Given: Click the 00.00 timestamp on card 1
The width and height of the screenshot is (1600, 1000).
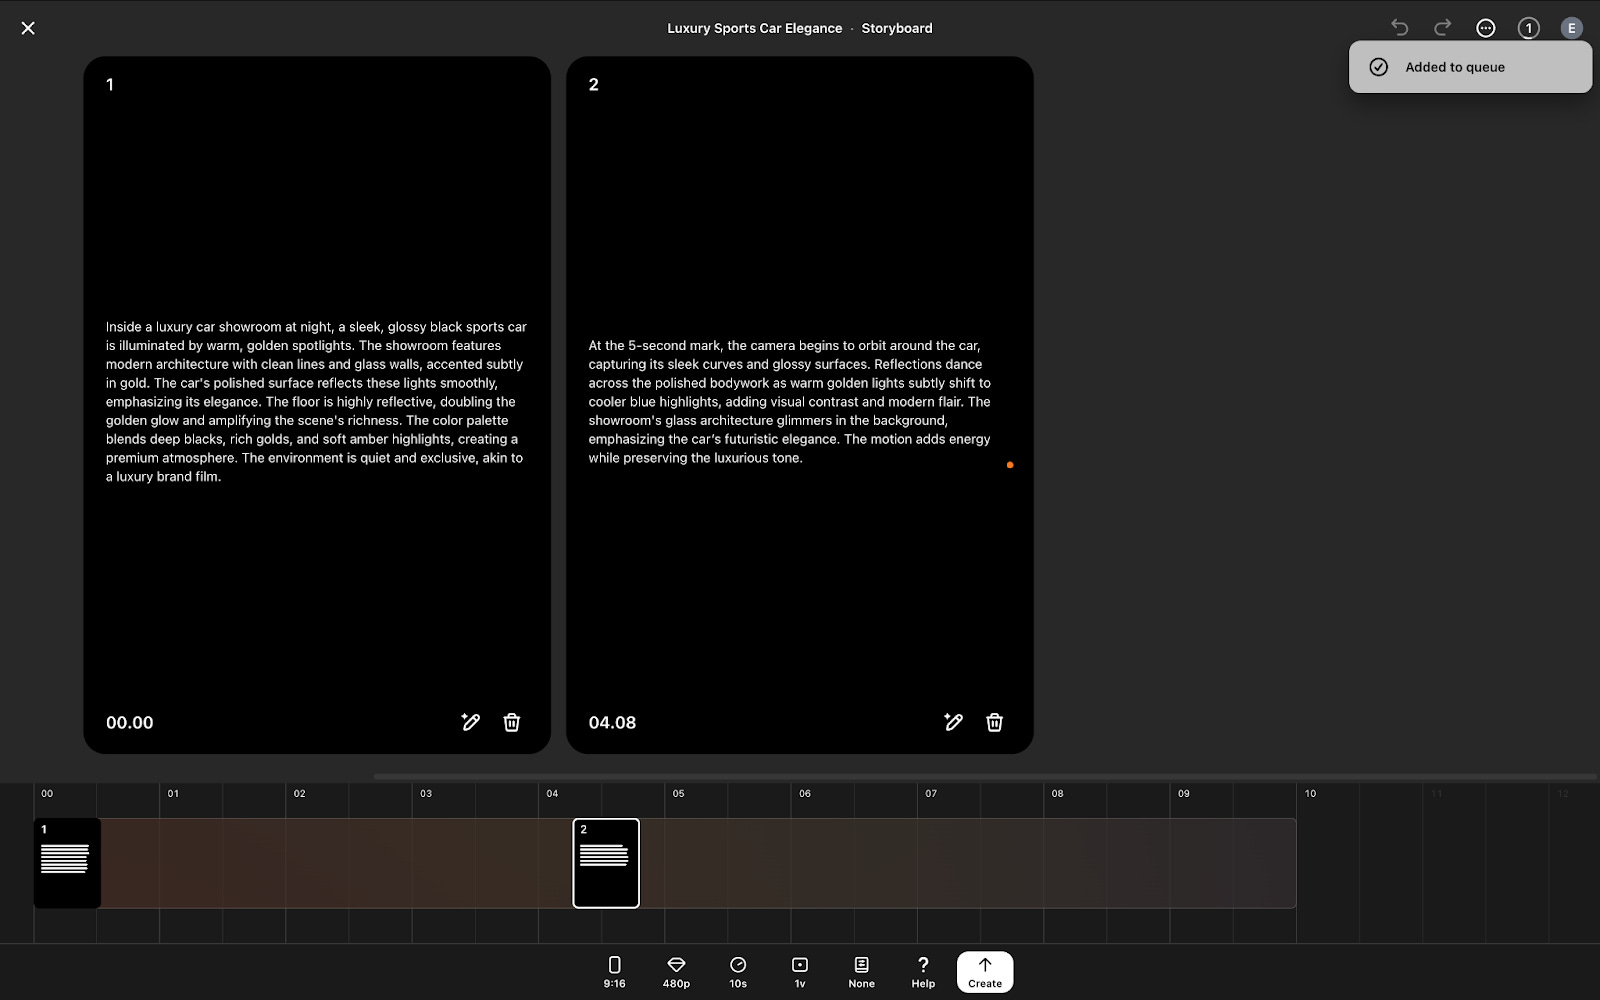Looking at the screenshot, I should tap(130, 722).
